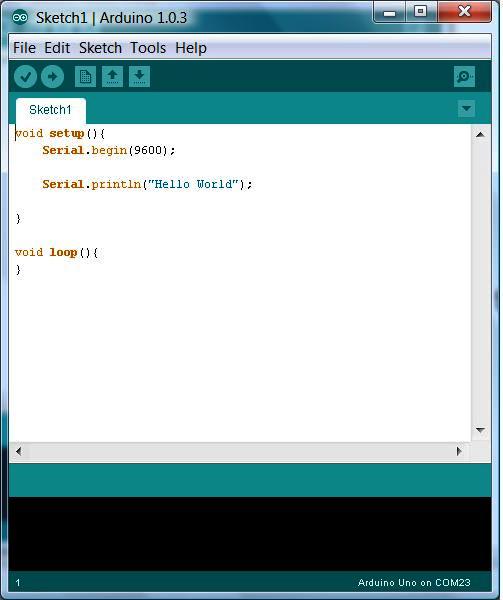
Task: Open the File menu
Action: 24,48
